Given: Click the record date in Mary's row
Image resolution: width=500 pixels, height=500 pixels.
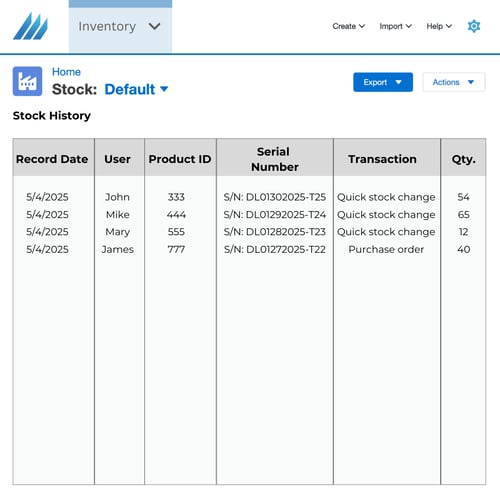Looking at the screenshot, I should (47, 232).
